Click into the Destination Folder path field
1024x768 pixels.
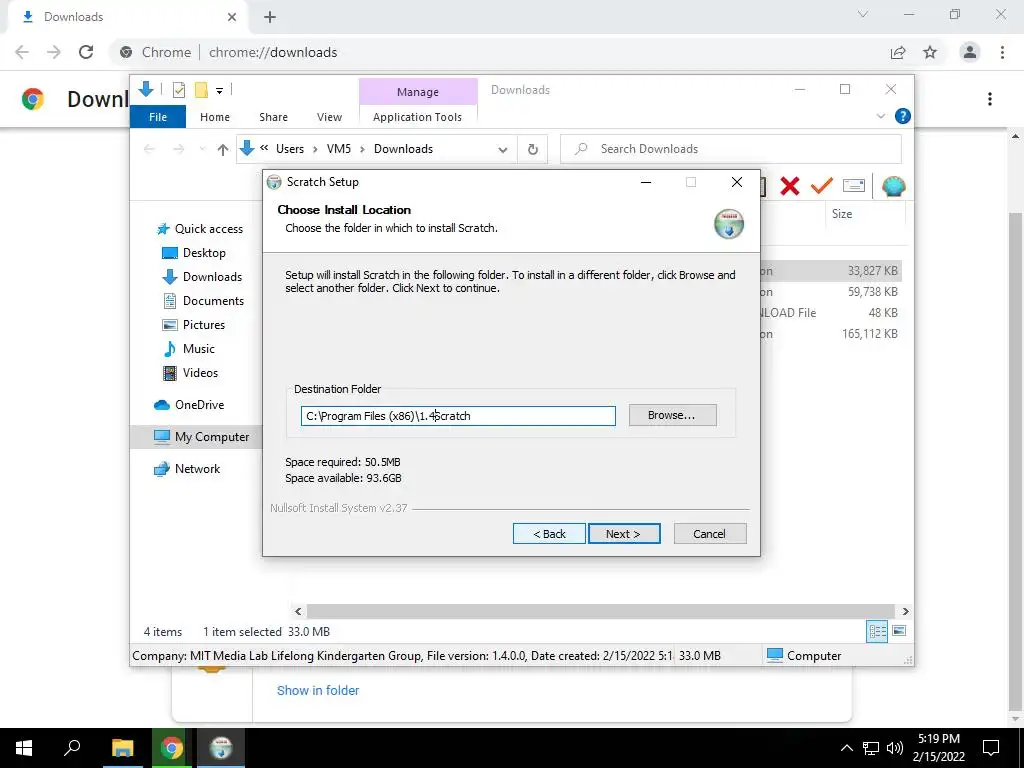(458, 416)
